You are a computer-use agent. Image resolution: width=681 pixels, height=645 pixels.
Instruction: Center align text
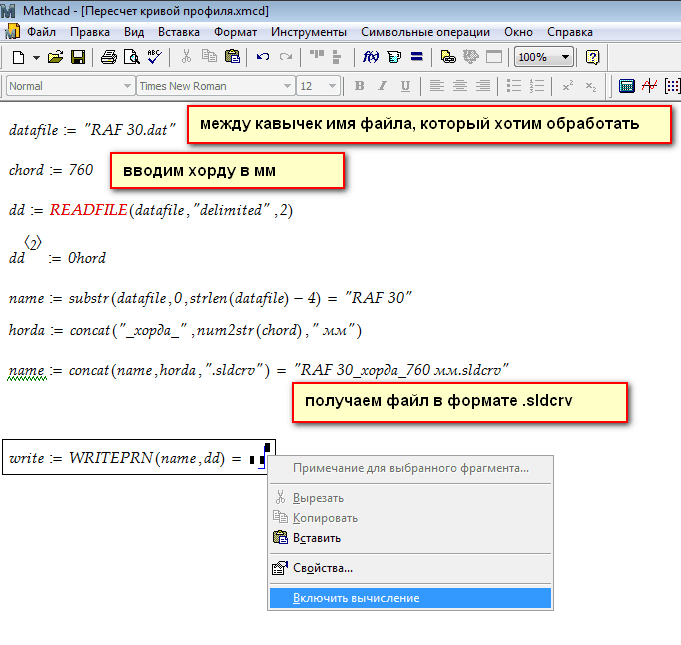460,86
